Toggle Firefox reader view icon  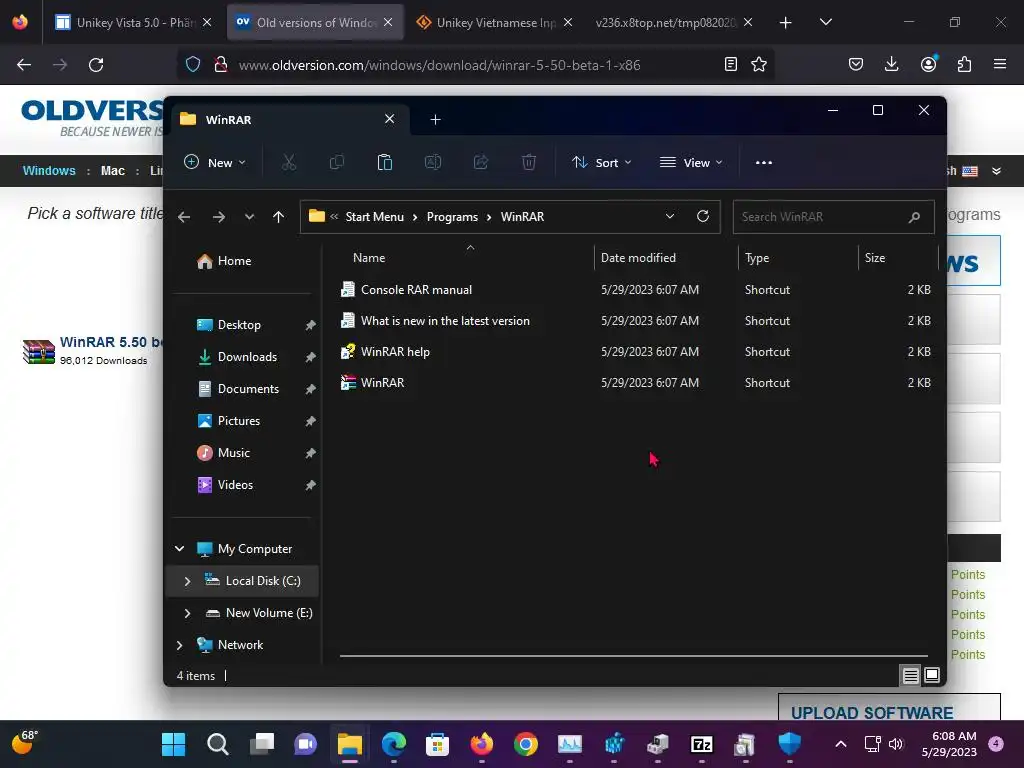[x=731, y=64]
